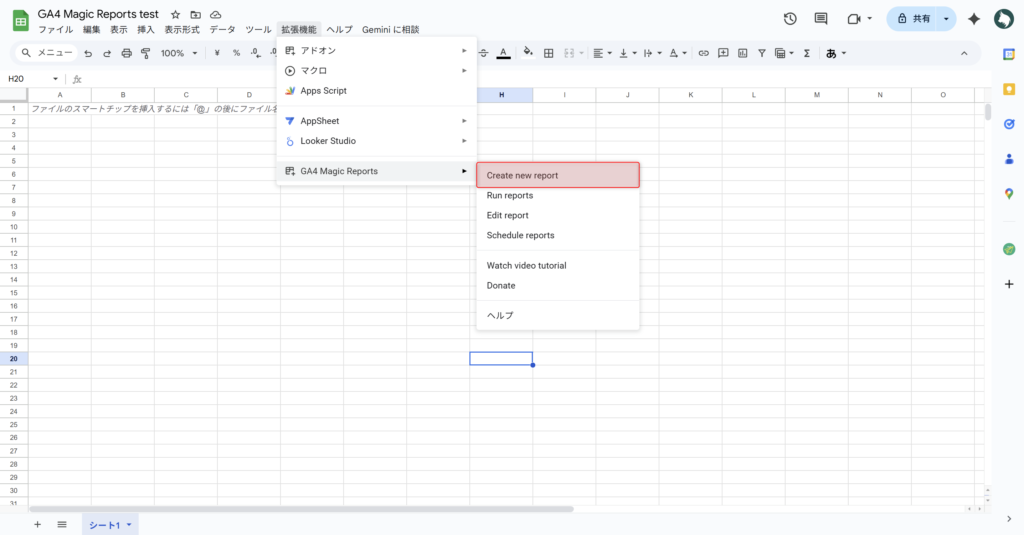Toggle strikethrough text formatting
Image resolution: width=1024 pixels, height=535 pixels.
pyautogui.click(x=483, y=54)
